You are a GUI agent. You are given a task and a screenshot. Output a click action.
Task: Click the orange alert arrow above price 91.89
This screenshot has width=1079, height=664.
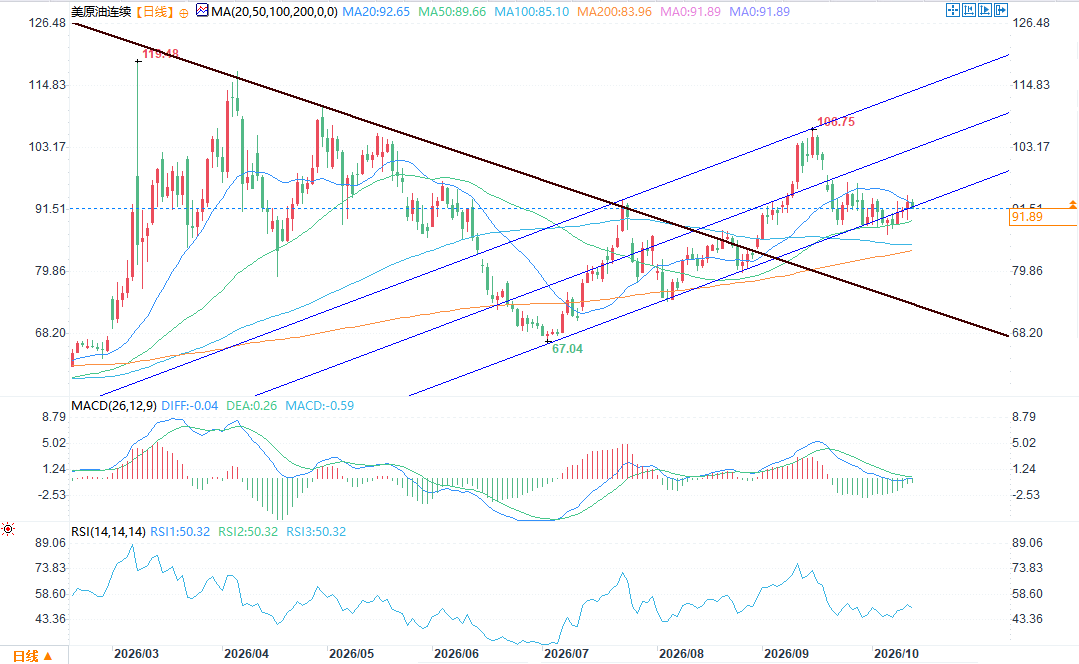pos(1073,204)
